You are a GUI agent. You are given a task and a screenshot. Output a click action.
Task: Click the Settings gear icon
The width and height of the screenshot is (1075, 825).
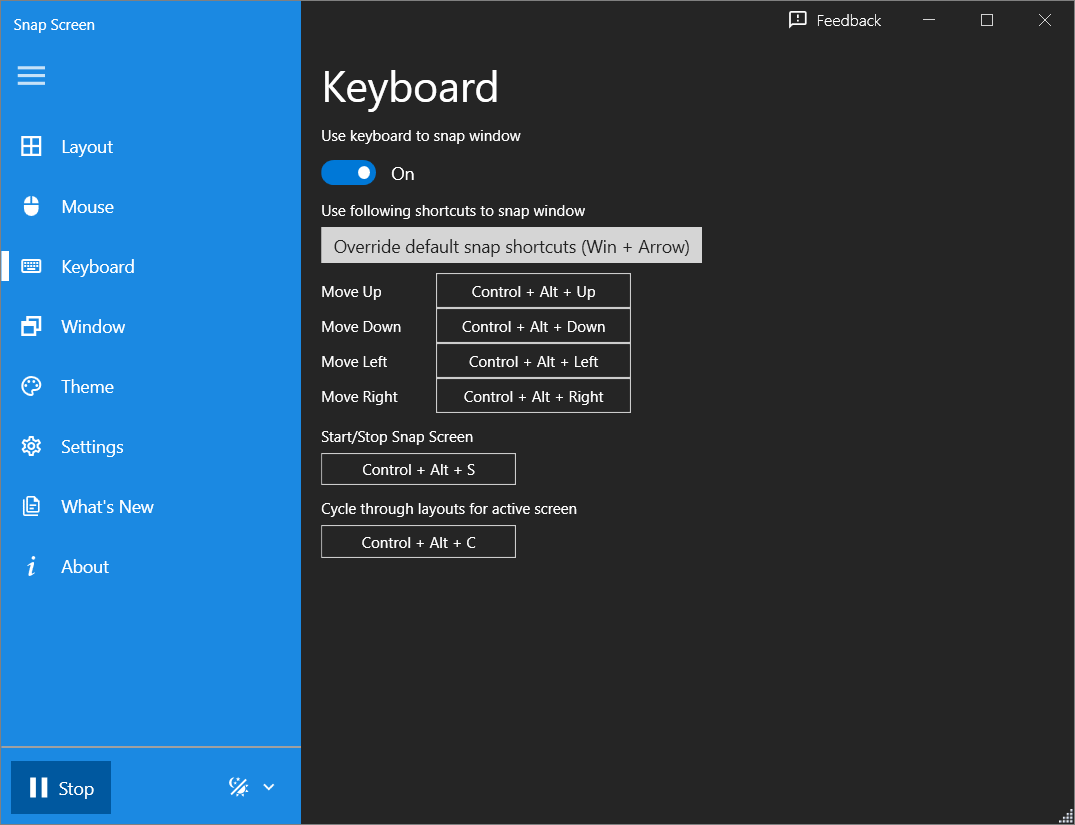pyautogui.click(x=31, y=446)
